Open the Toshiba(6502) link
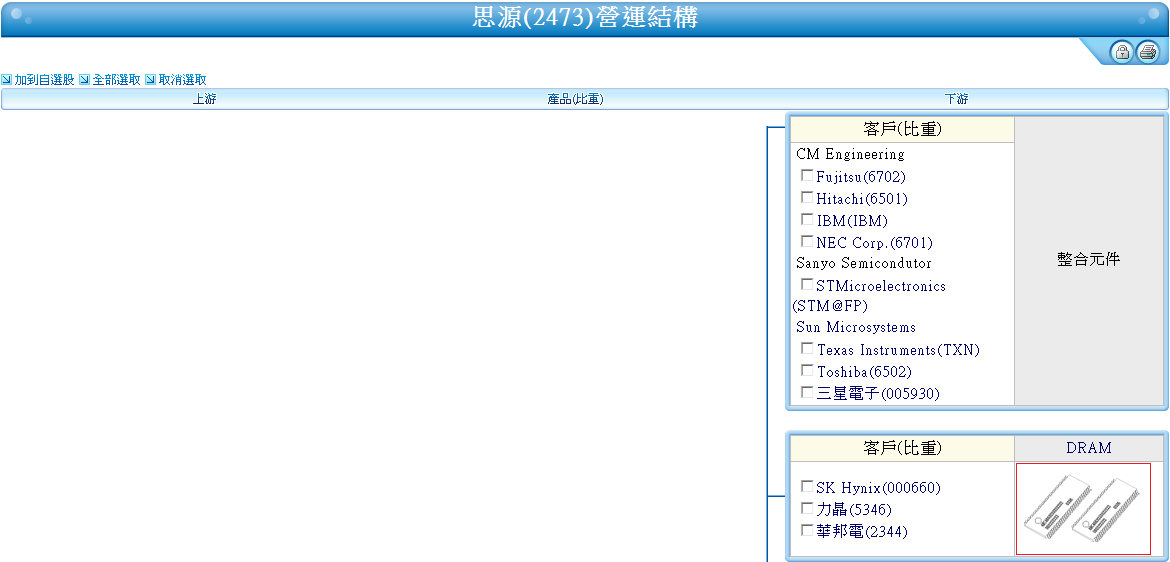The width and height of the screenshot is (1170, 562). [x=864, y=372]
